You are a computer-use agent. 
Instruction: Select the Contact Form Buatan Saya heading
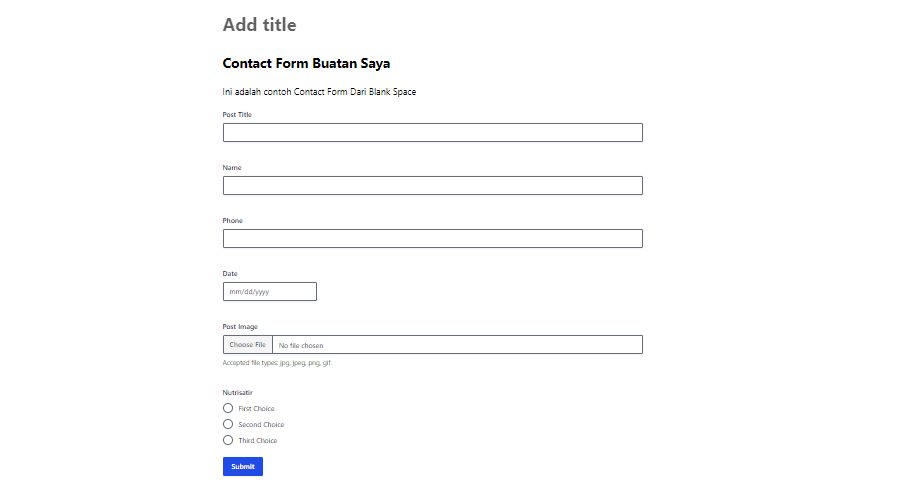[x=306, y=64]
